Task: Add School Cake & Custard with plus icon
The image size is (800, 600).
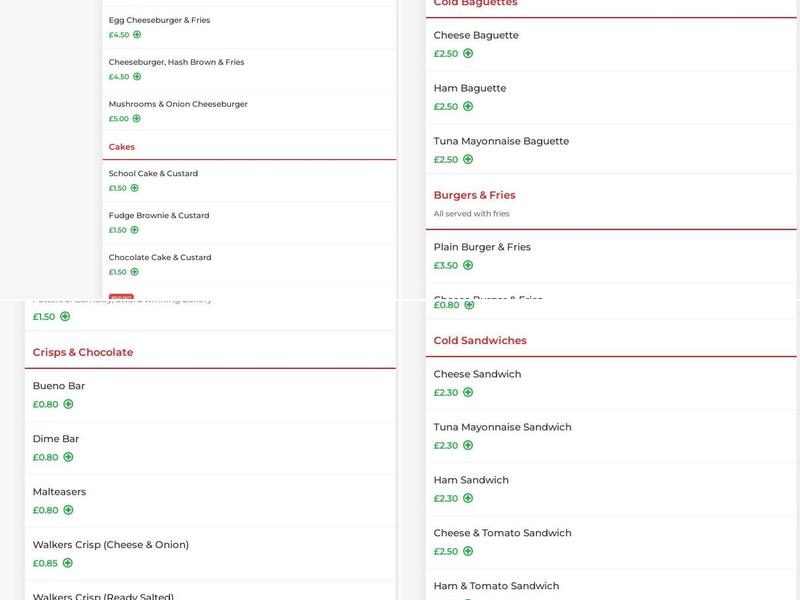Action: tap(135, 188)
